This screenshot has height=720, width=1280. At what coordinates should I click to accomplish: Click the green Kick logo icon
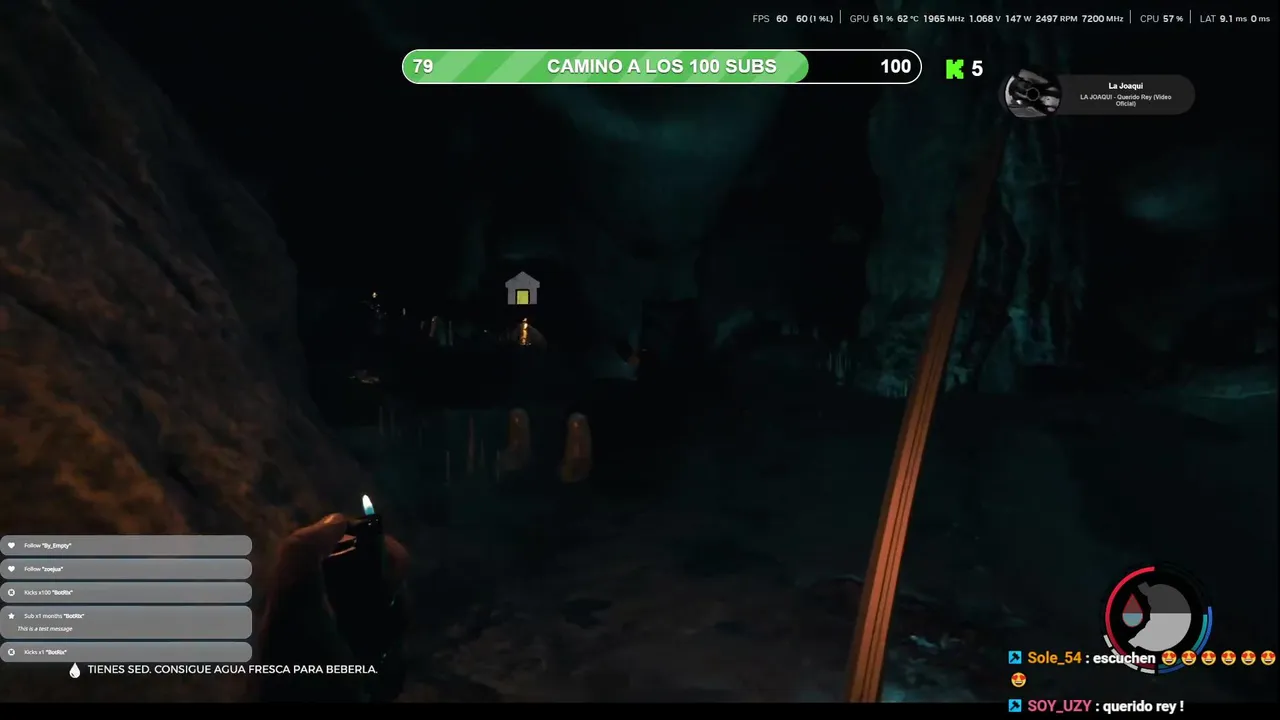click(x=954, y=69)
